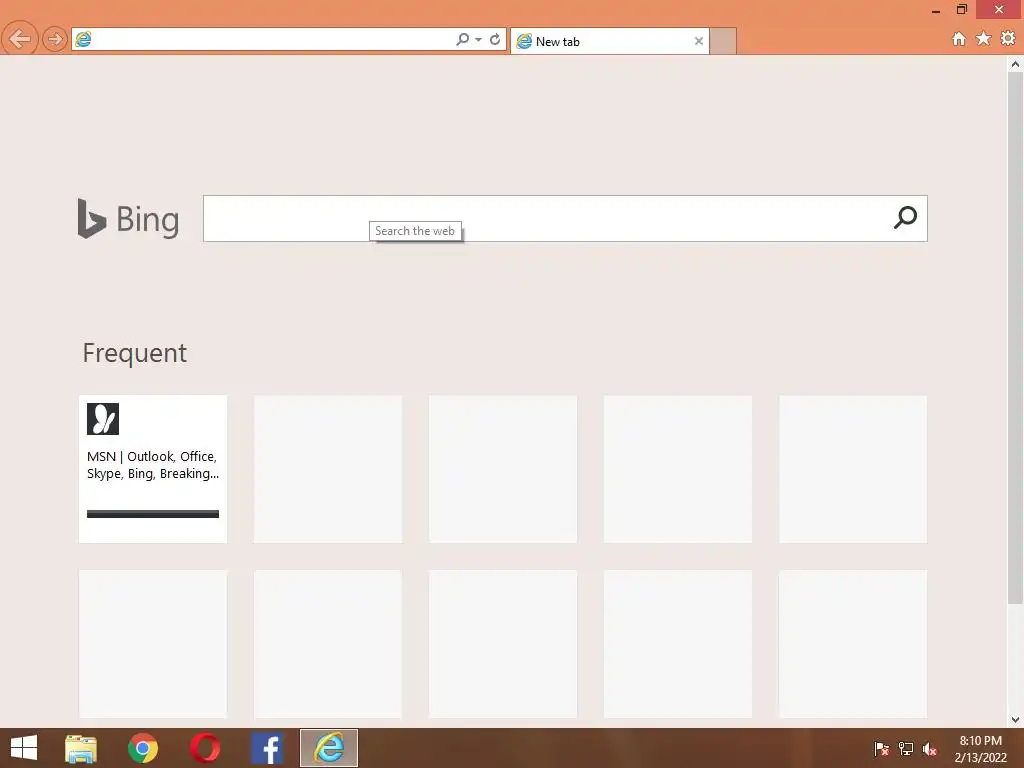Open the Tools gear menu
1024x768 pixels.
[x=1008, y=39]
